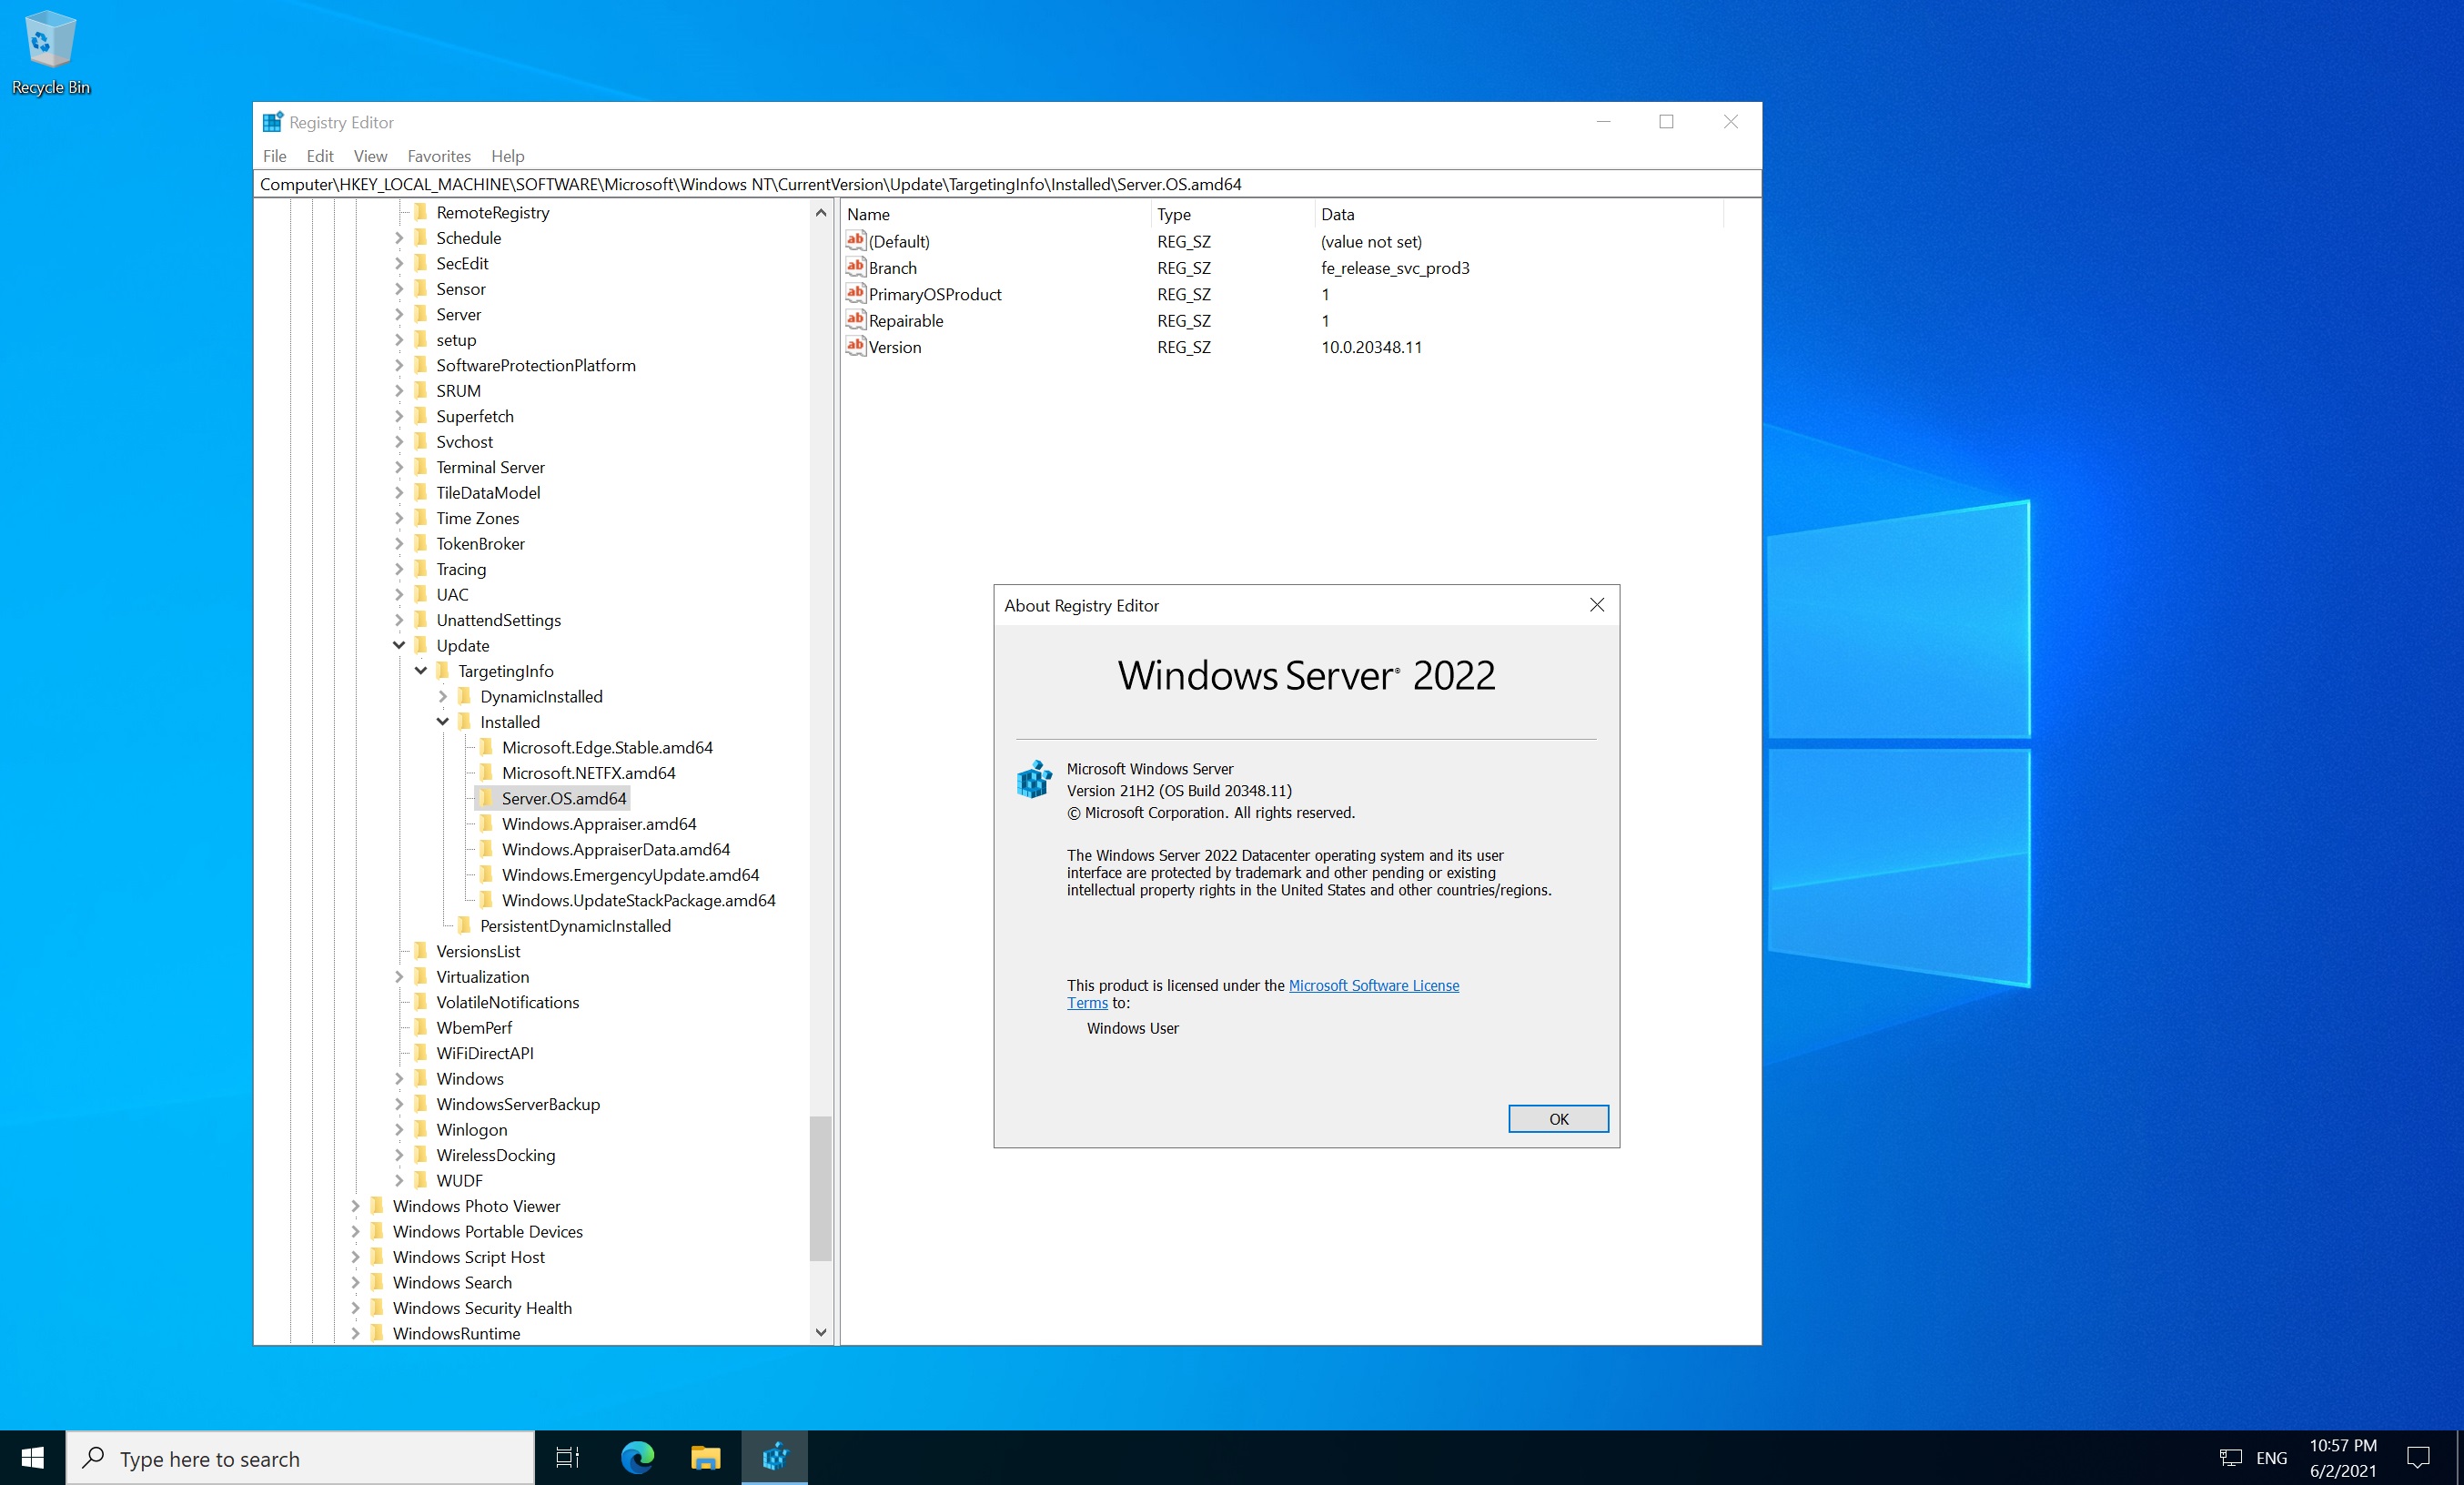This screenshot has height=1485, width=2464.
Task: Collapse the TargetingInfo key
Action: coord(421,671)
